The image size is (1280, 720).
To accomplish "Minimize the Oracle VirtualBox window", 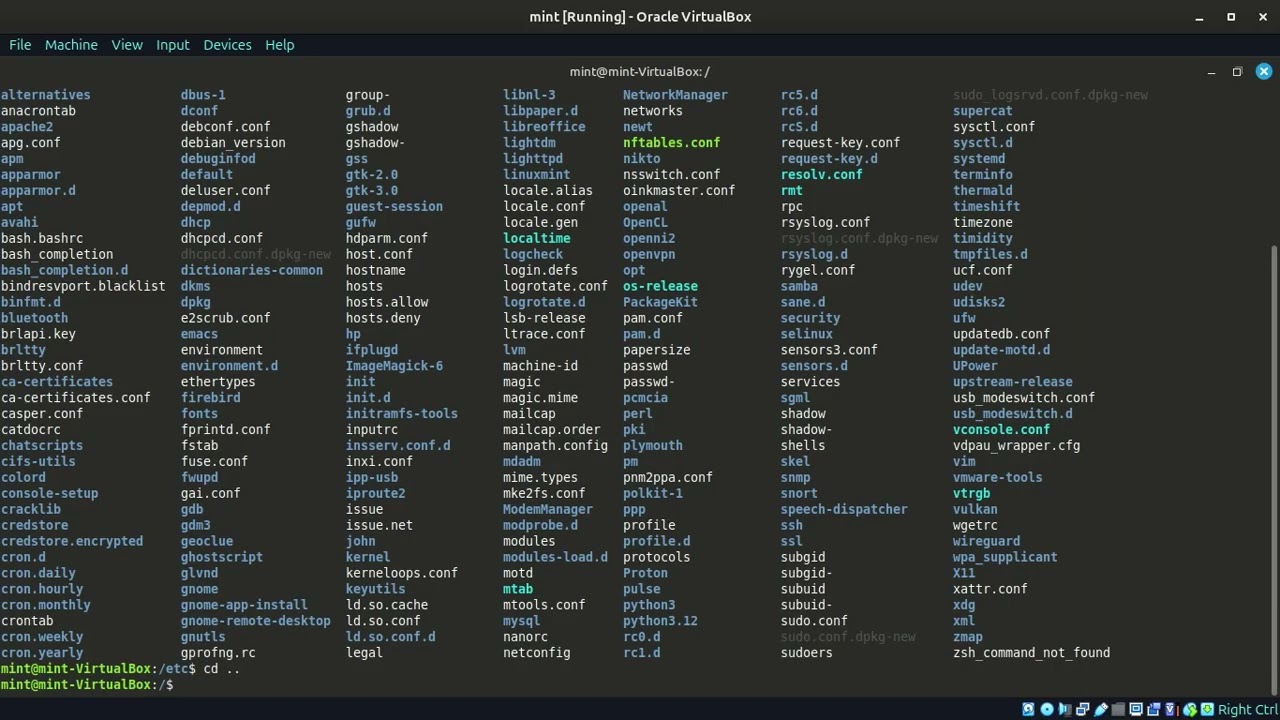I will [1199, 17].
